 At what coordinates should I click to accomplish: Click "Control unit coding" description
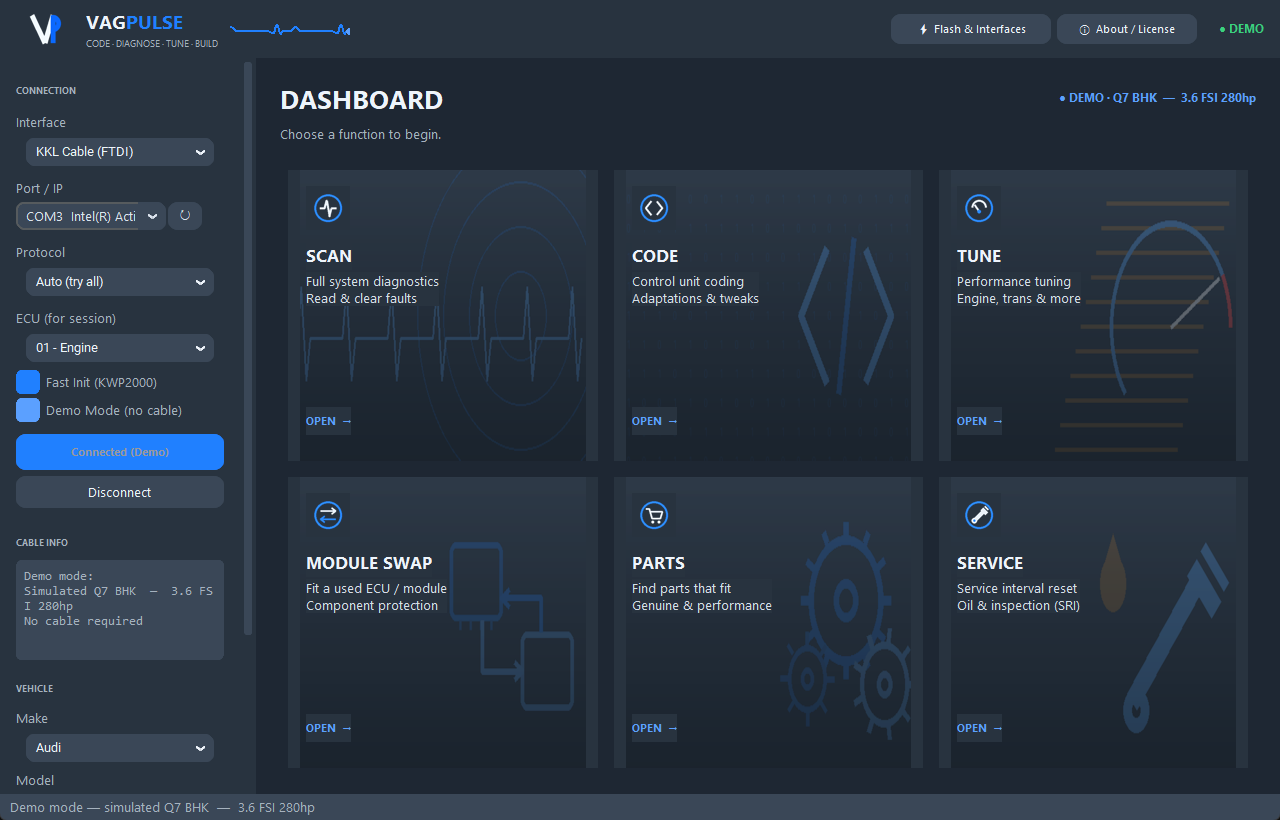(x=688, y=282)
